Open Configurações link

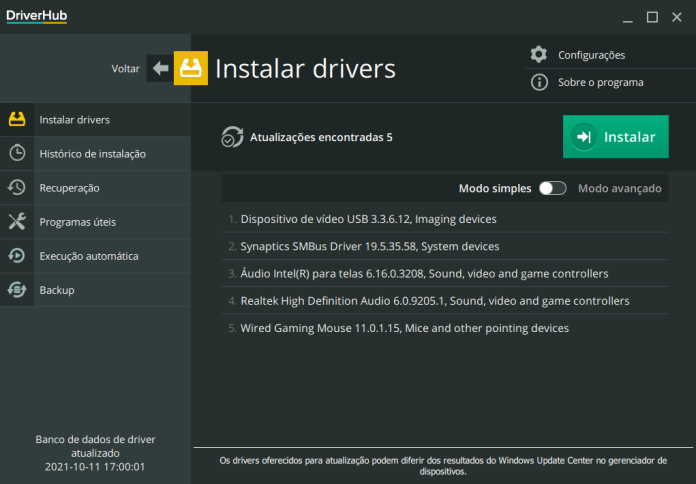[591, 55]
